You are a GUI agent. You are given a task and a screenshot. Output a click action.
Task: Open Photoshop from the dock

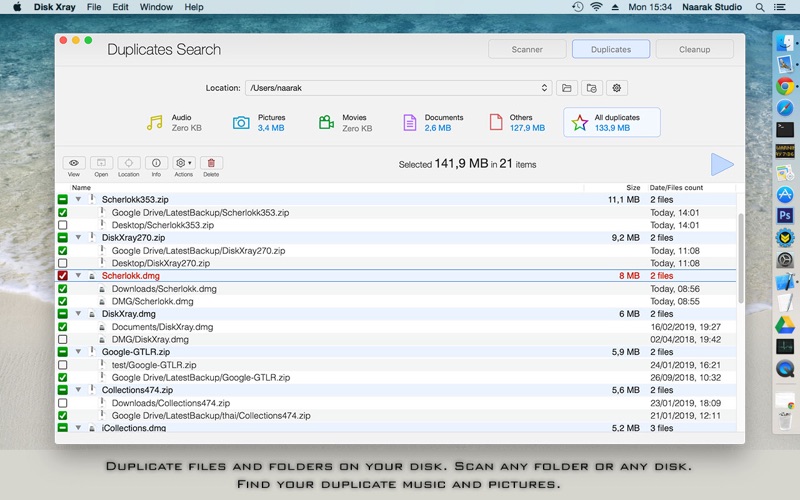(785, 216)
